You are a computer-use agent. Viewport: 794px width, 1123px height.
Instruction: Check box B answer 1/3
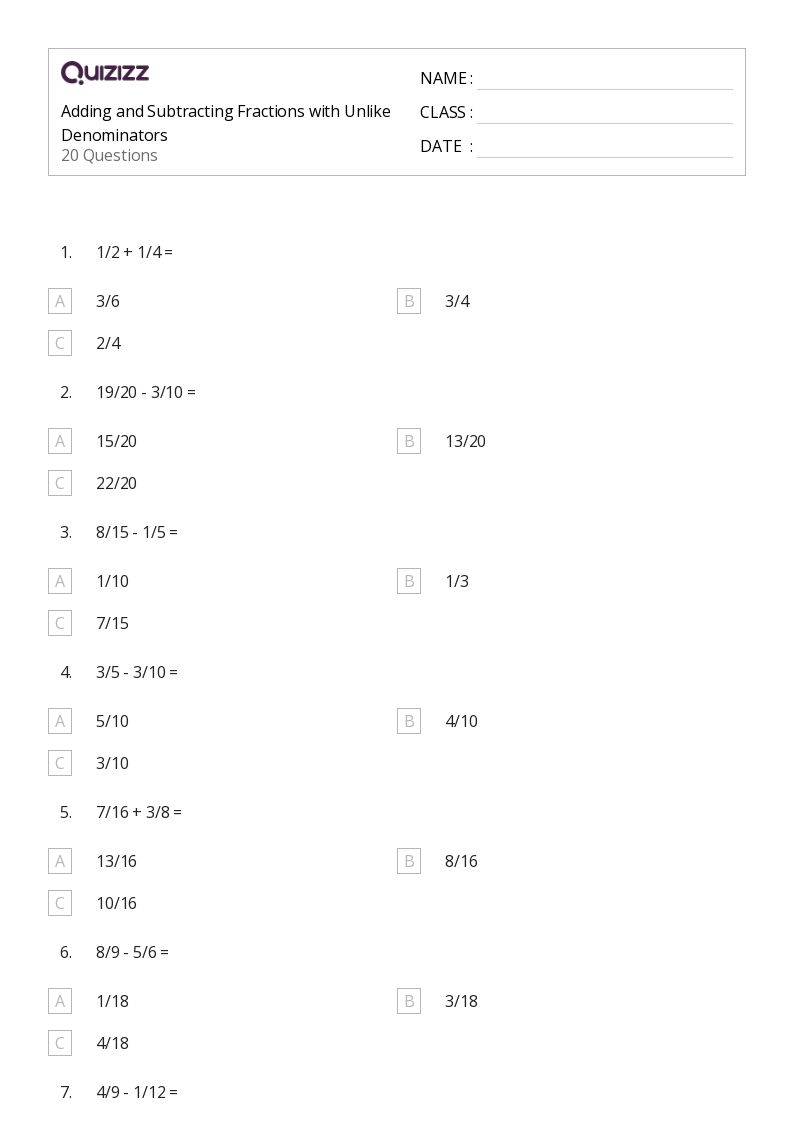pos(409,582)
